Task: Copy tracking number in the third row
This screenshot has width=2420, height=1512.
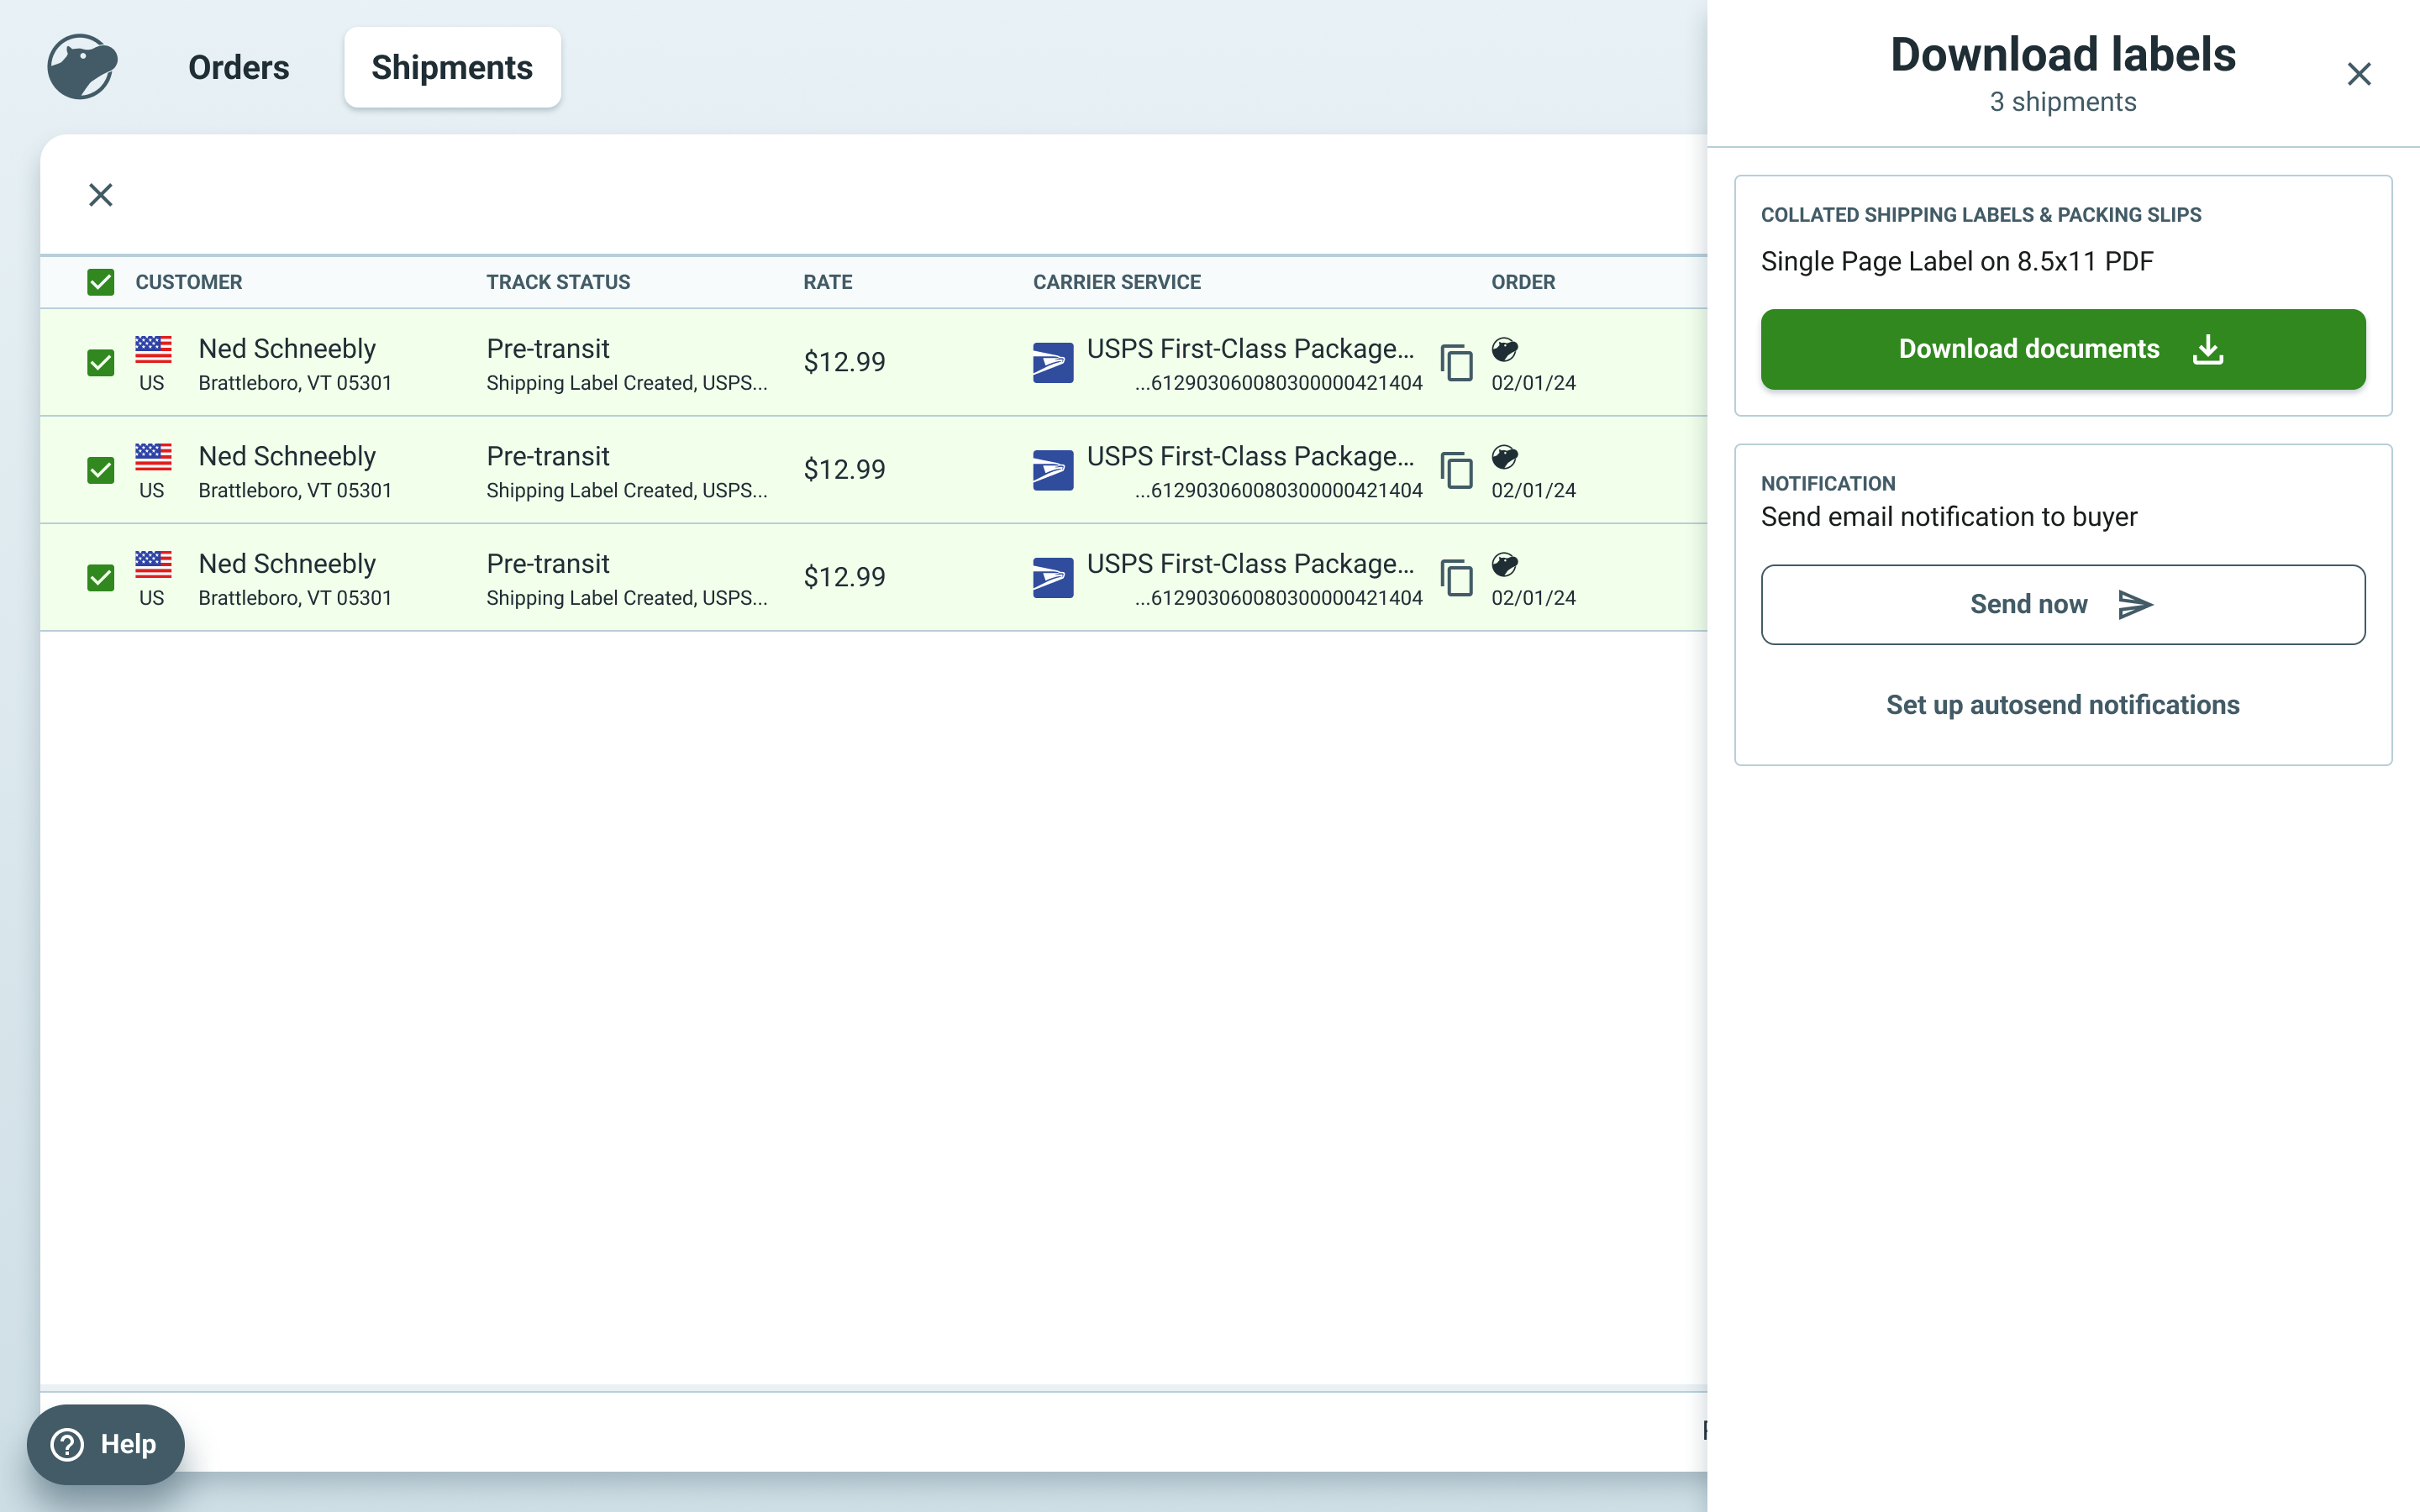Action: coord(1456,577)
